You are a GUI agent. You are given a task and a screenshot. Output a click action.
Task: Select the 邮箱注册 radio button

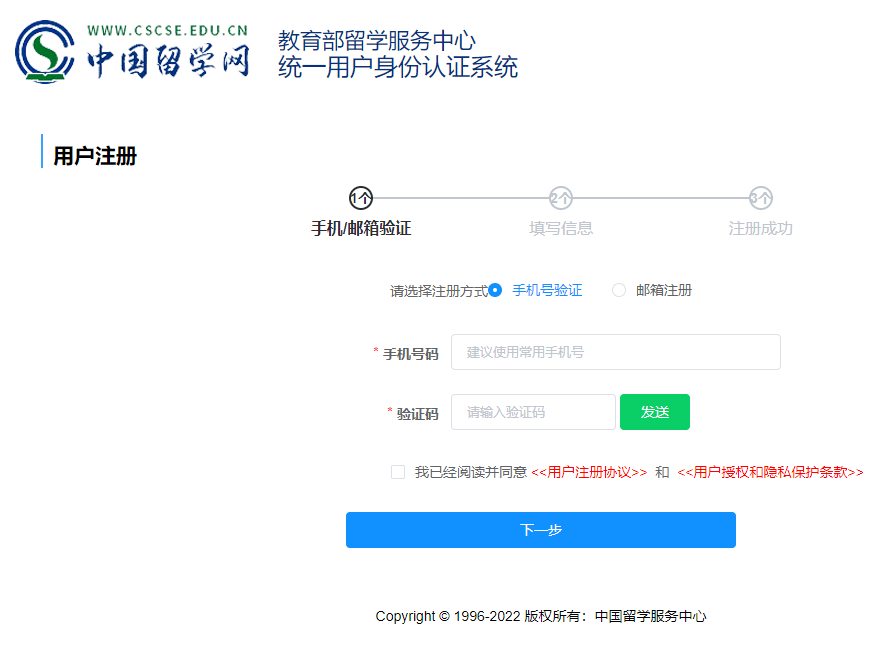coord(619,290)
